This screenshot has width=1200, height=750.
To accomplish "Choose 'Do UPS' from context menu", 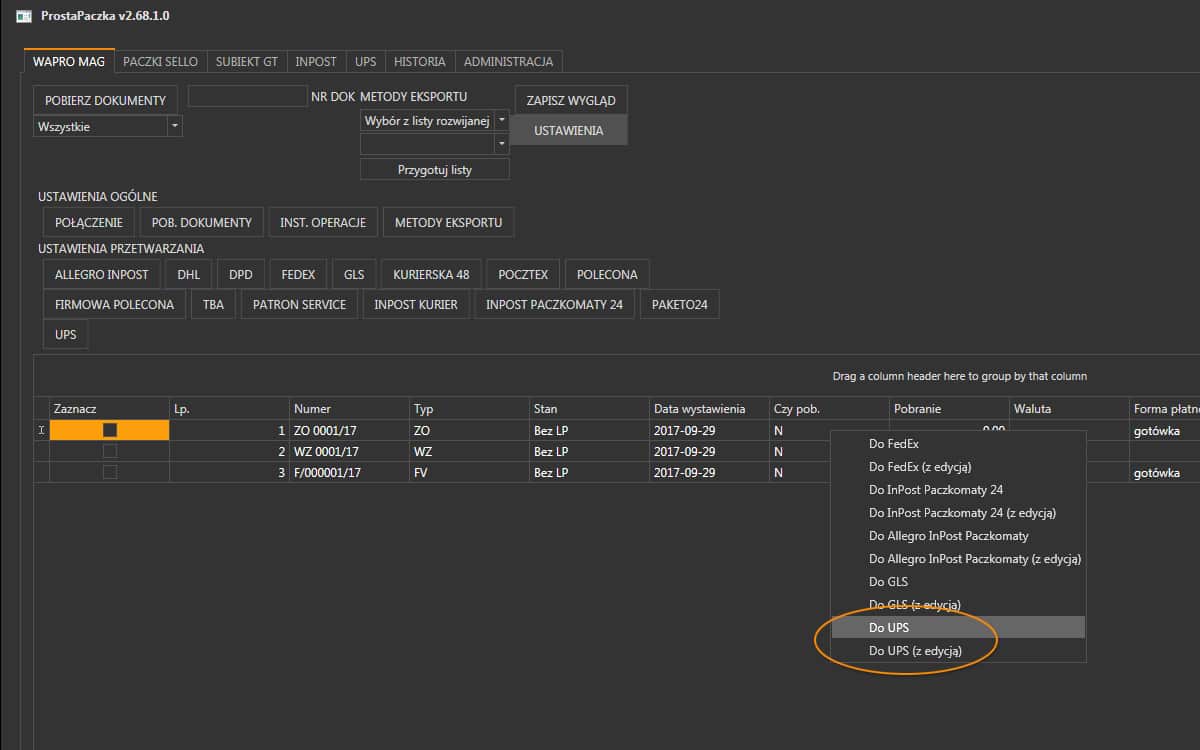I will click(x=958, y=627).
